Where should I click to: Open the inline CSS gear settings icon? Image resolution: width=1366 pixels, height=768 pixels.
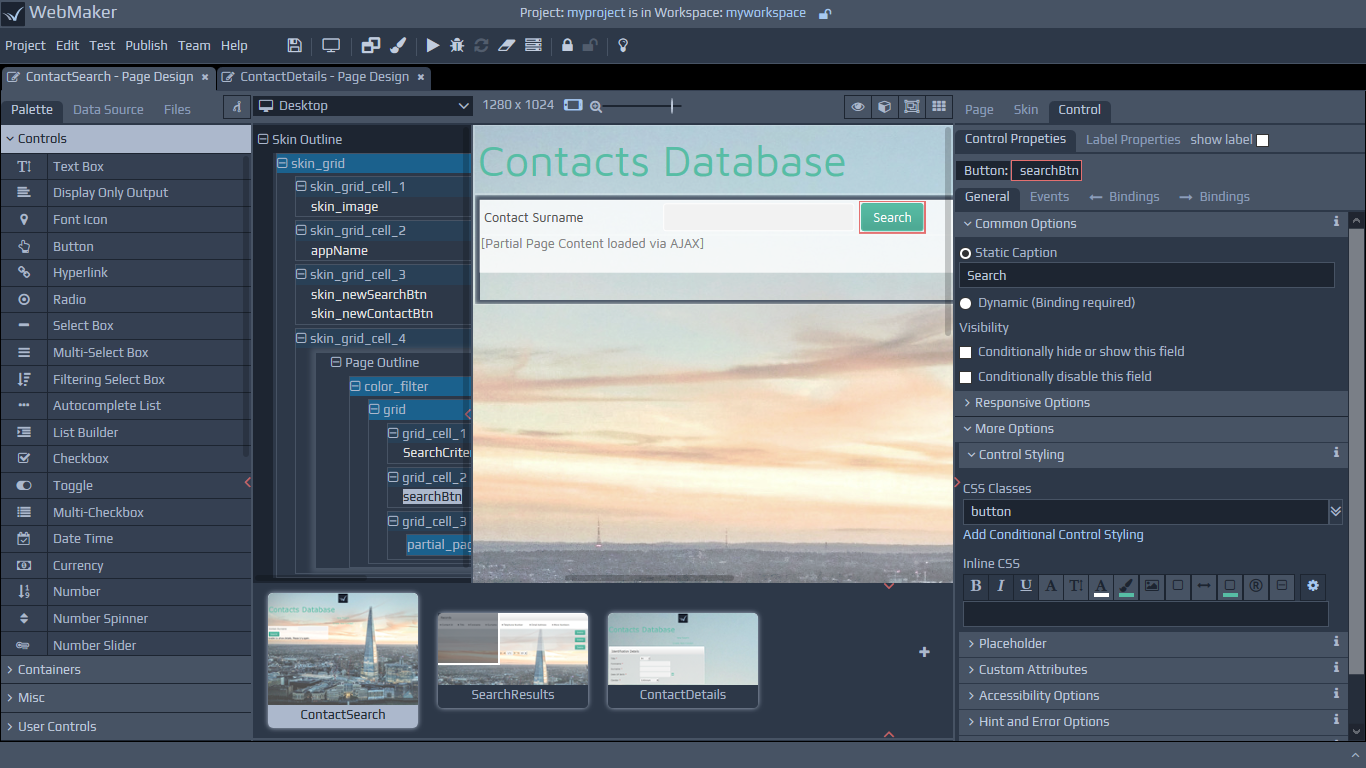click(1313, 586)
